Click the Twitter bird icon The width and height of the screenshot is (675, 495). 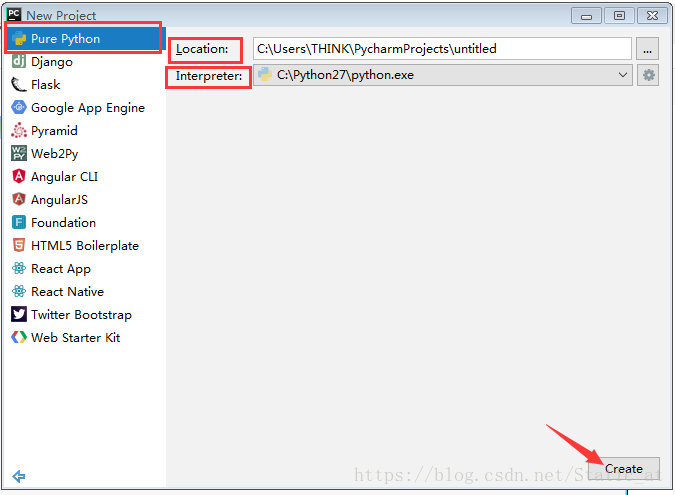(19, 314)
